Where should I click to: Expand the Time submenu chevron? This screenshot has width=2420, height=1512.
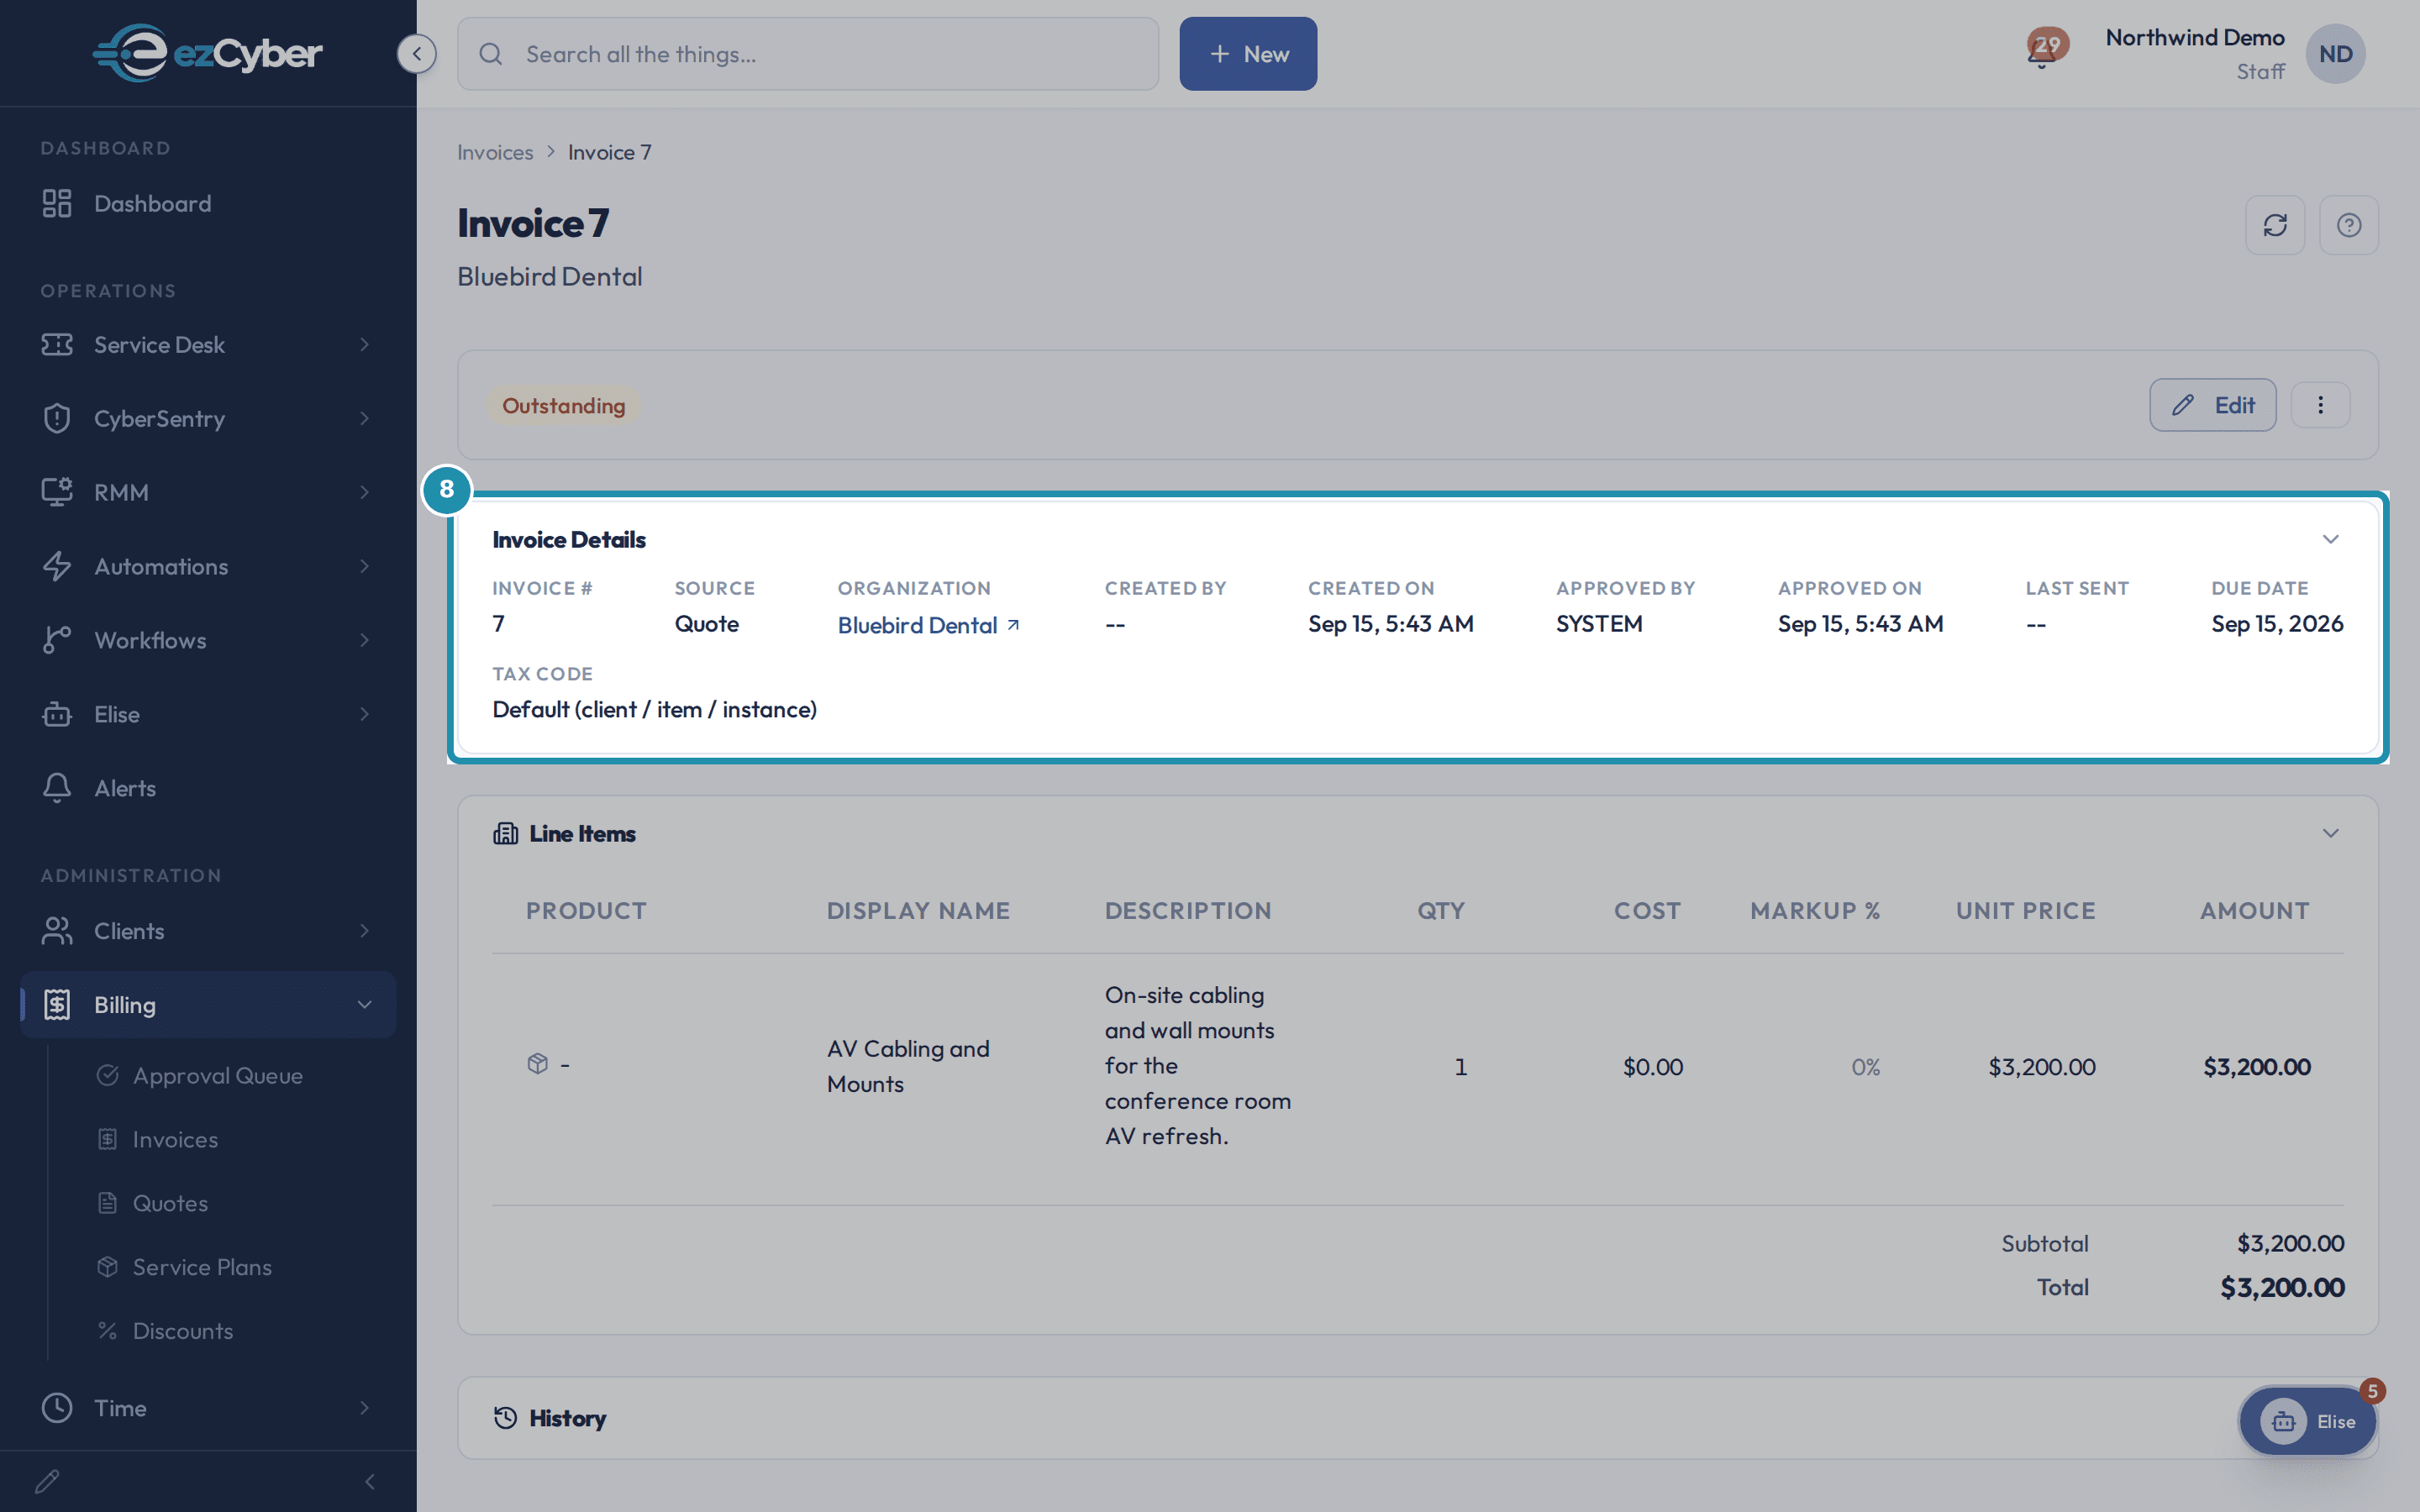point(364,1407)
